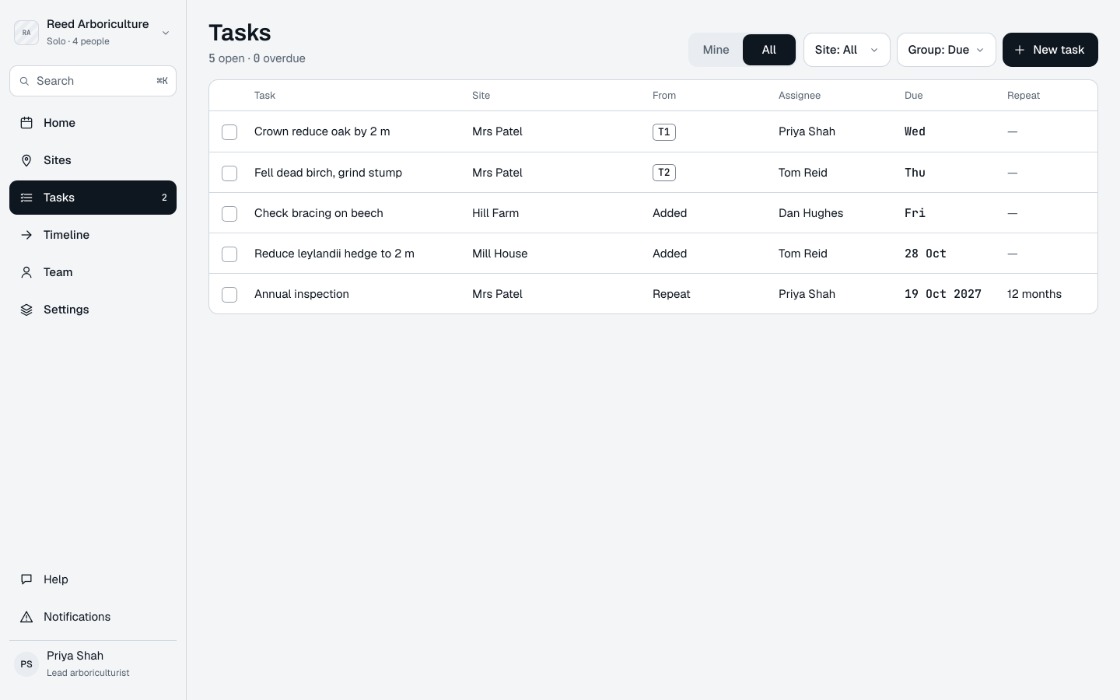Image resolution: width=1120 pixels, height=700 pixels.
Task: Expand the Reed Arboriculture workspace switcher chevron
Action: point(166,33)
